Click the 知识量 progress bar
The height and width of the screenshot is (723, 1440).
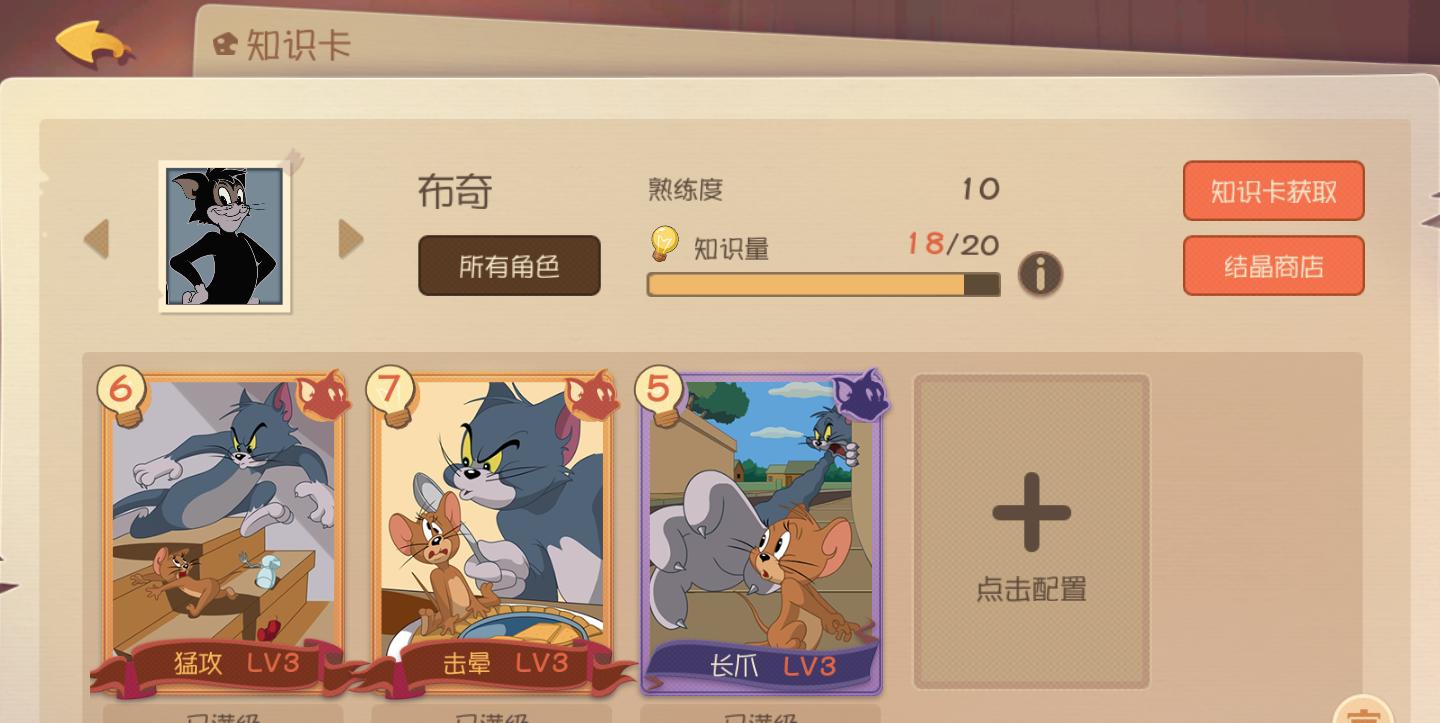tap(823, 285)
